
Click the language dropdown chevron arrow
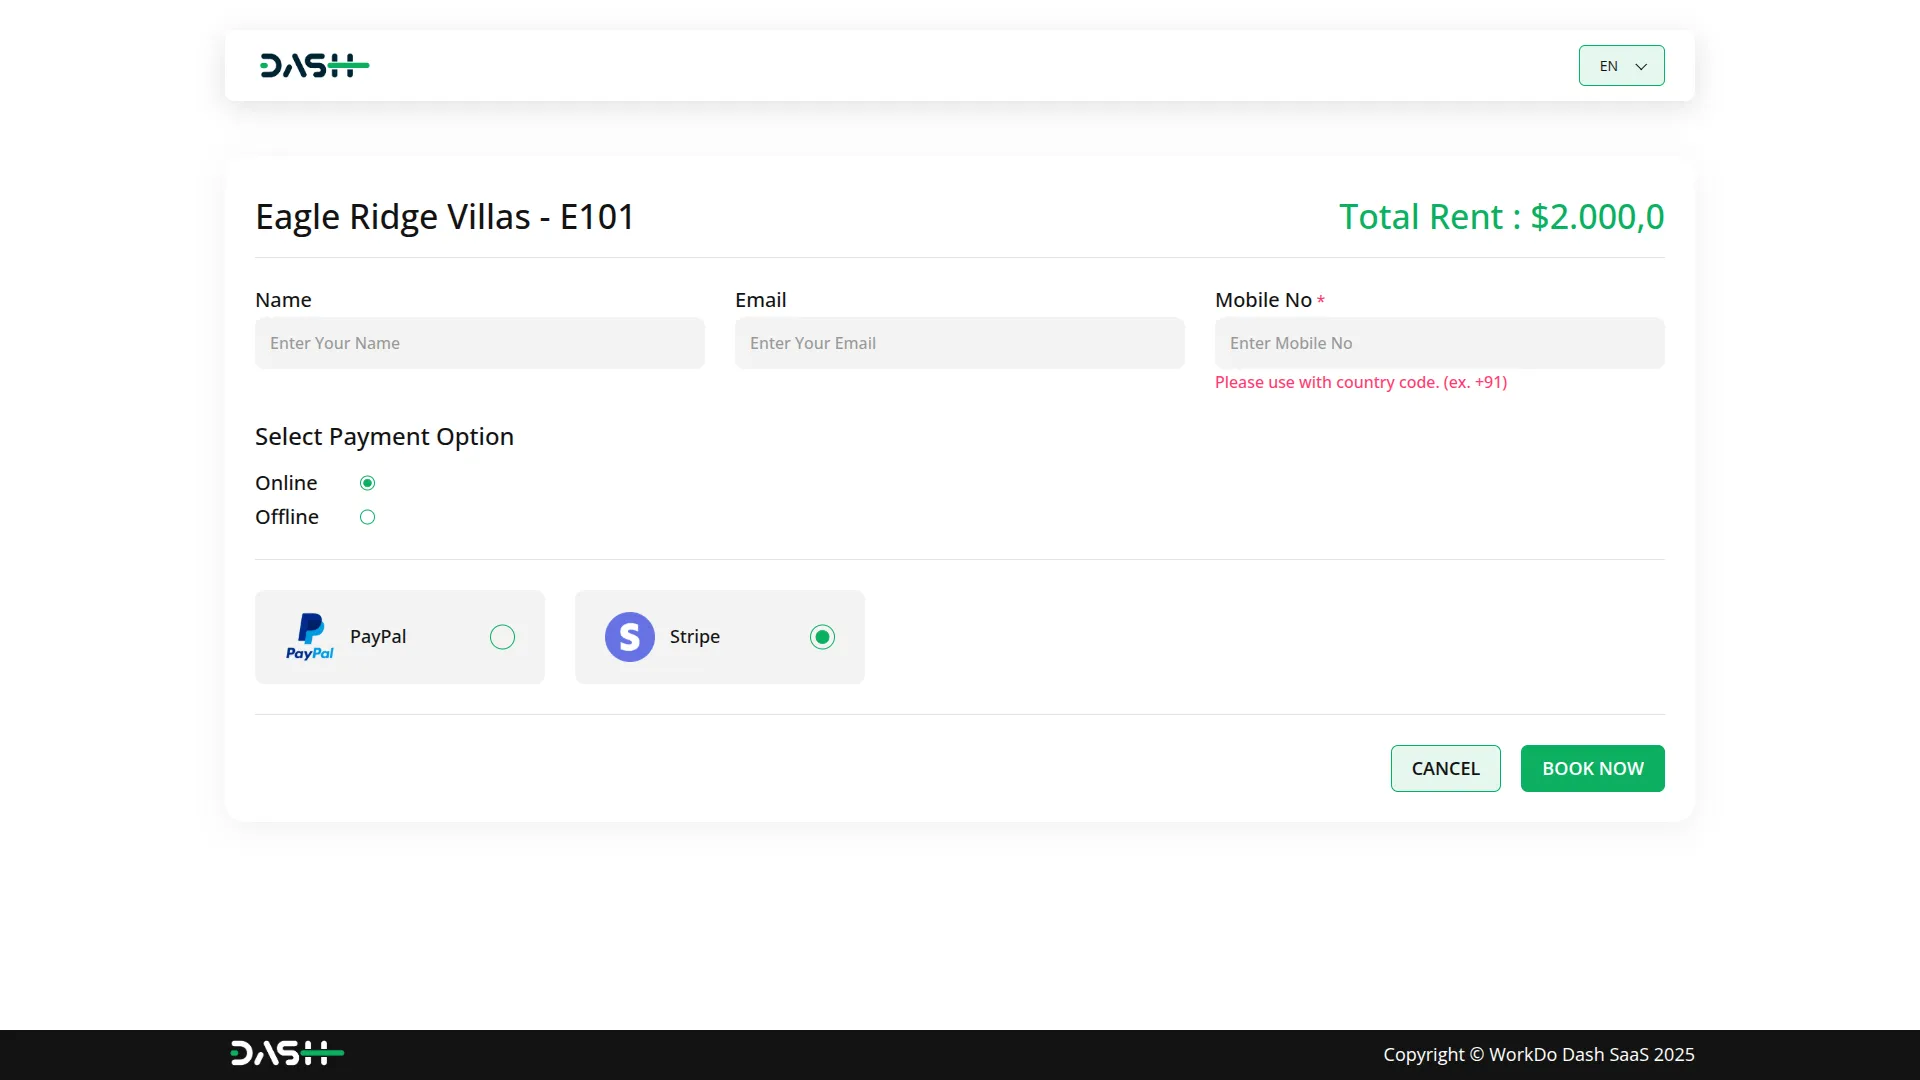pyautogui.click(x=1641, y=67)
